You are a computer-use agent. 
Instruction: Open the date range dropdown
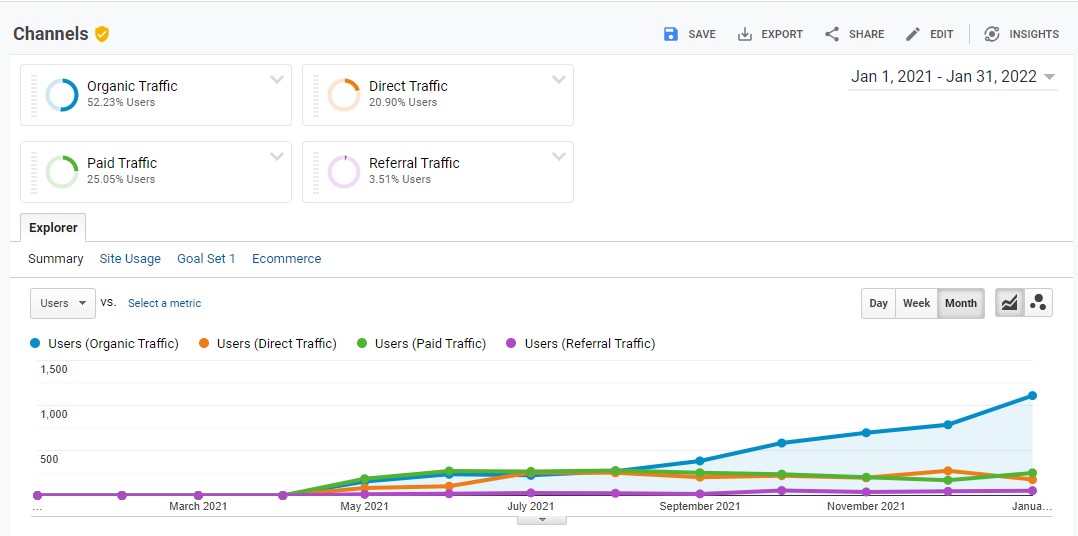(1049, 77)
